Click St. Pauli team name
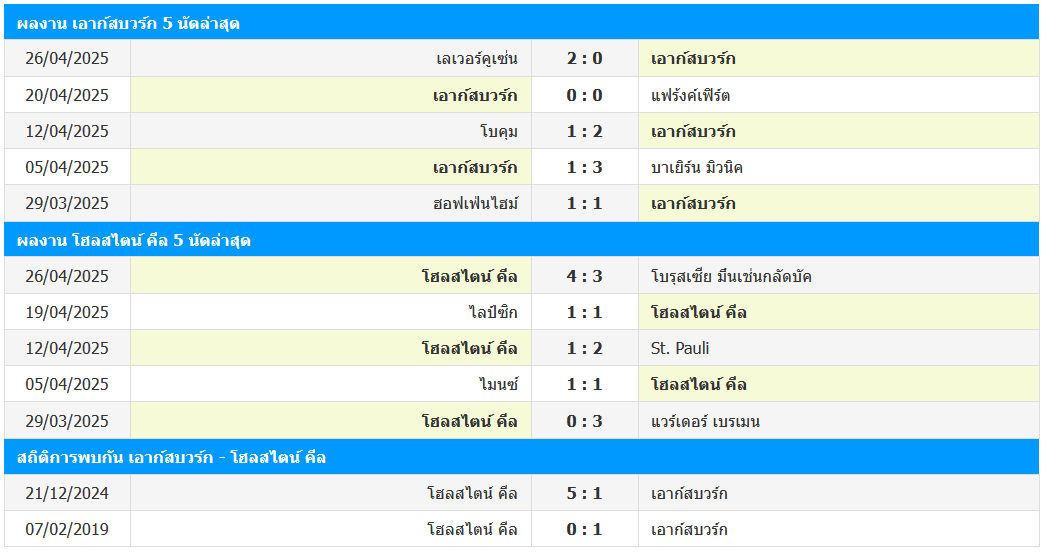Viewport: 1041px width, 554px height. pyautogui.click(x=680, y=349)
